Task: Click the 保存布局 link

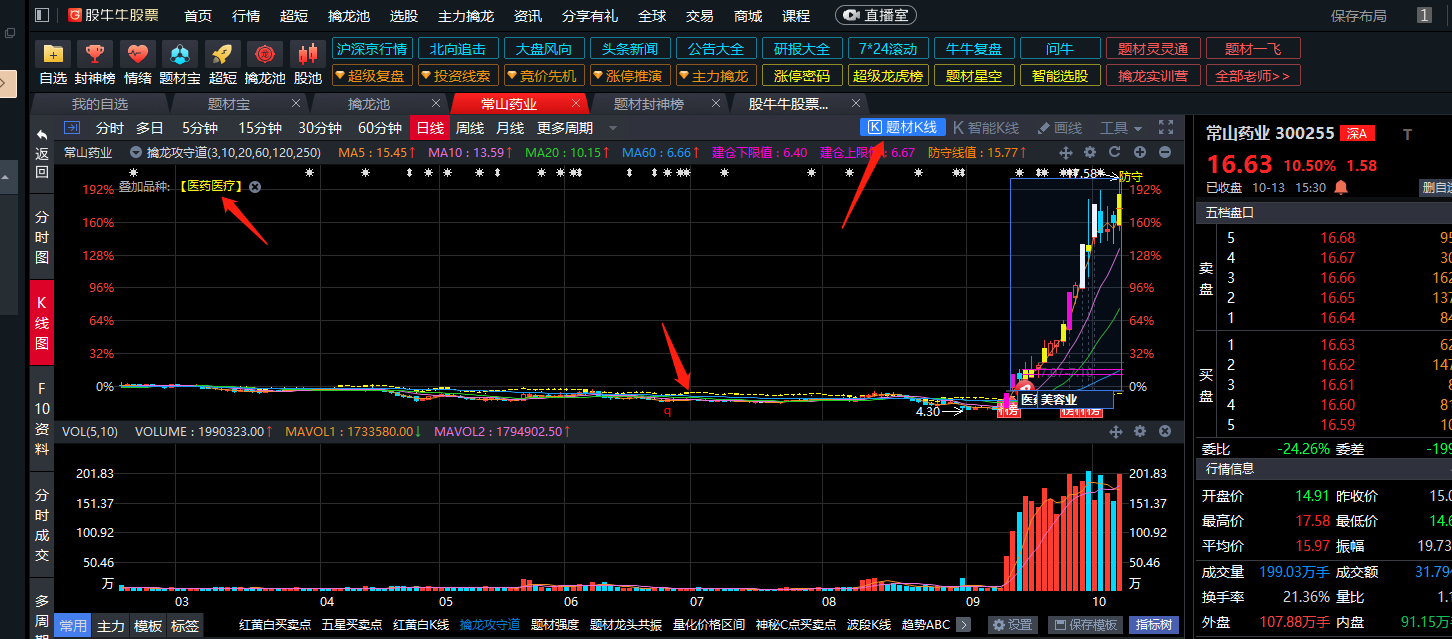Action: click(x=1358, y=16)
